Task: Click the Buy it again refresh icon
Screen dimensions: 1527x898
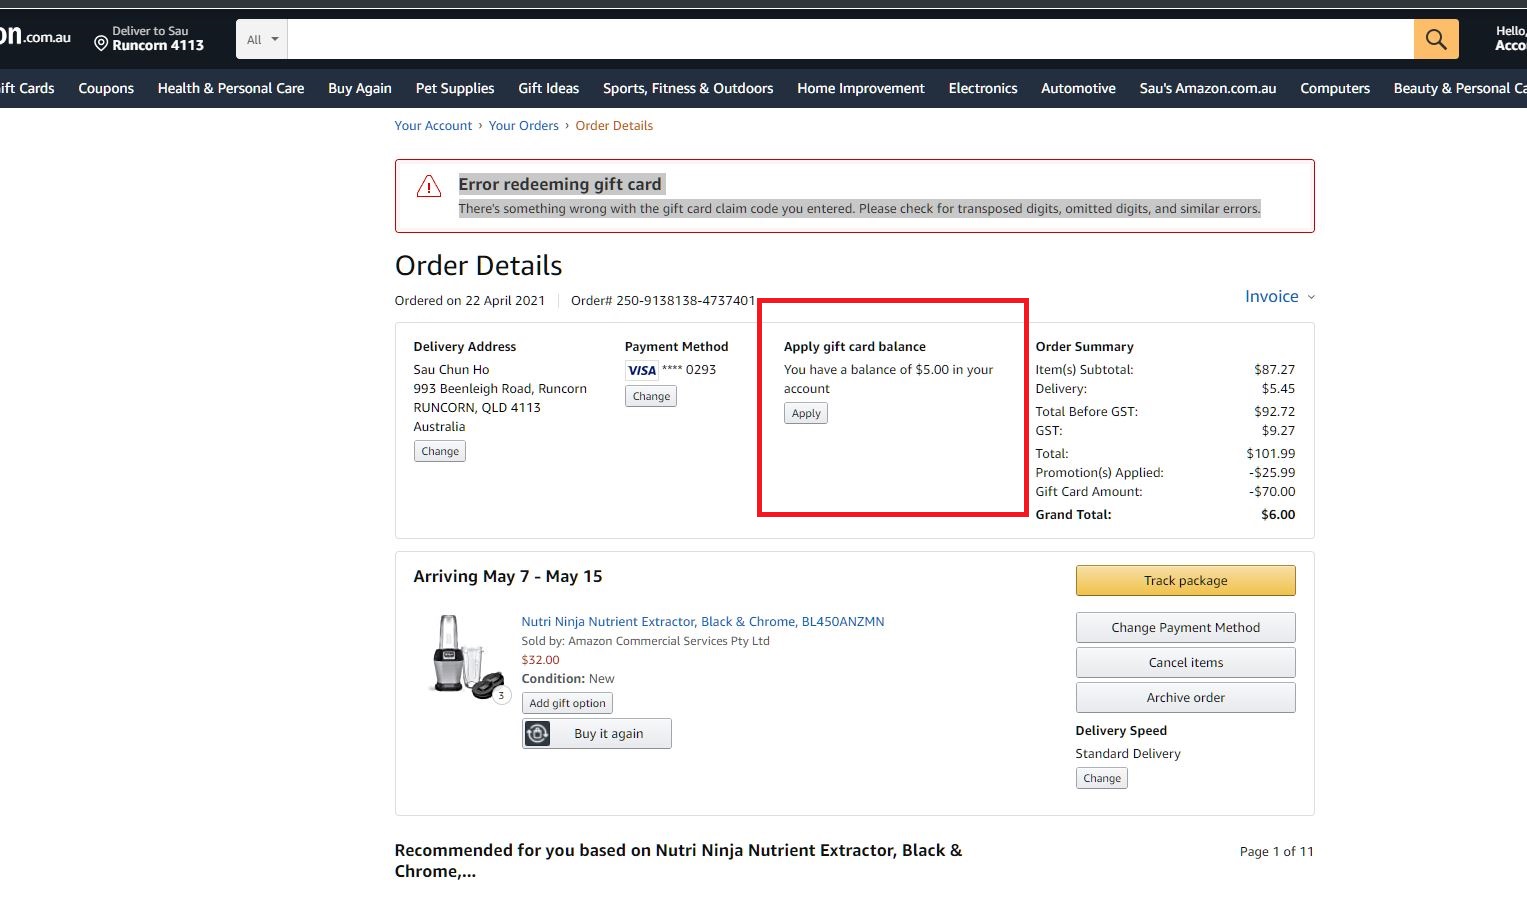Action: [538, 734]
